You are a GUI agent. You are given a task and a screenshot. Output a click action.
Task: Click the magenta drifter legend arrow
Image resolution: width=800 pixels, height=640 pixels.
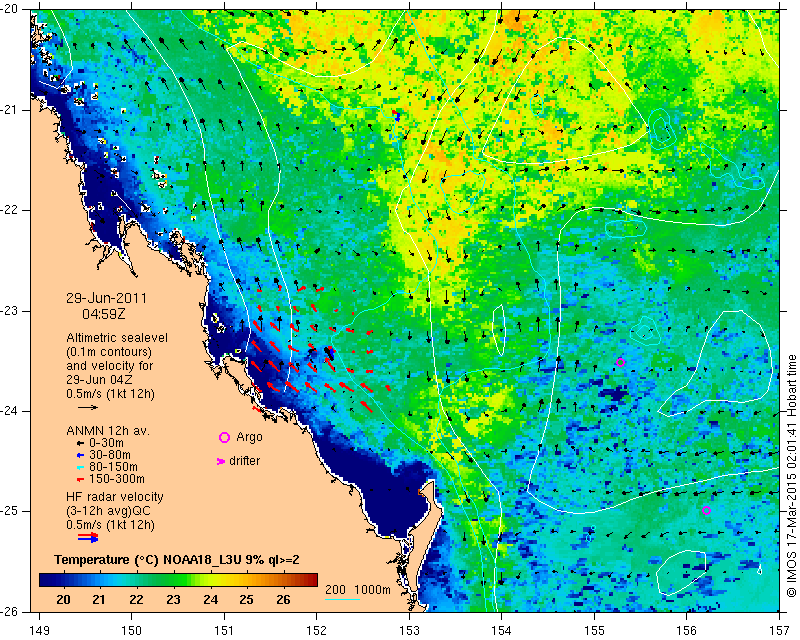pyautogui.click(x=221, y=461)
